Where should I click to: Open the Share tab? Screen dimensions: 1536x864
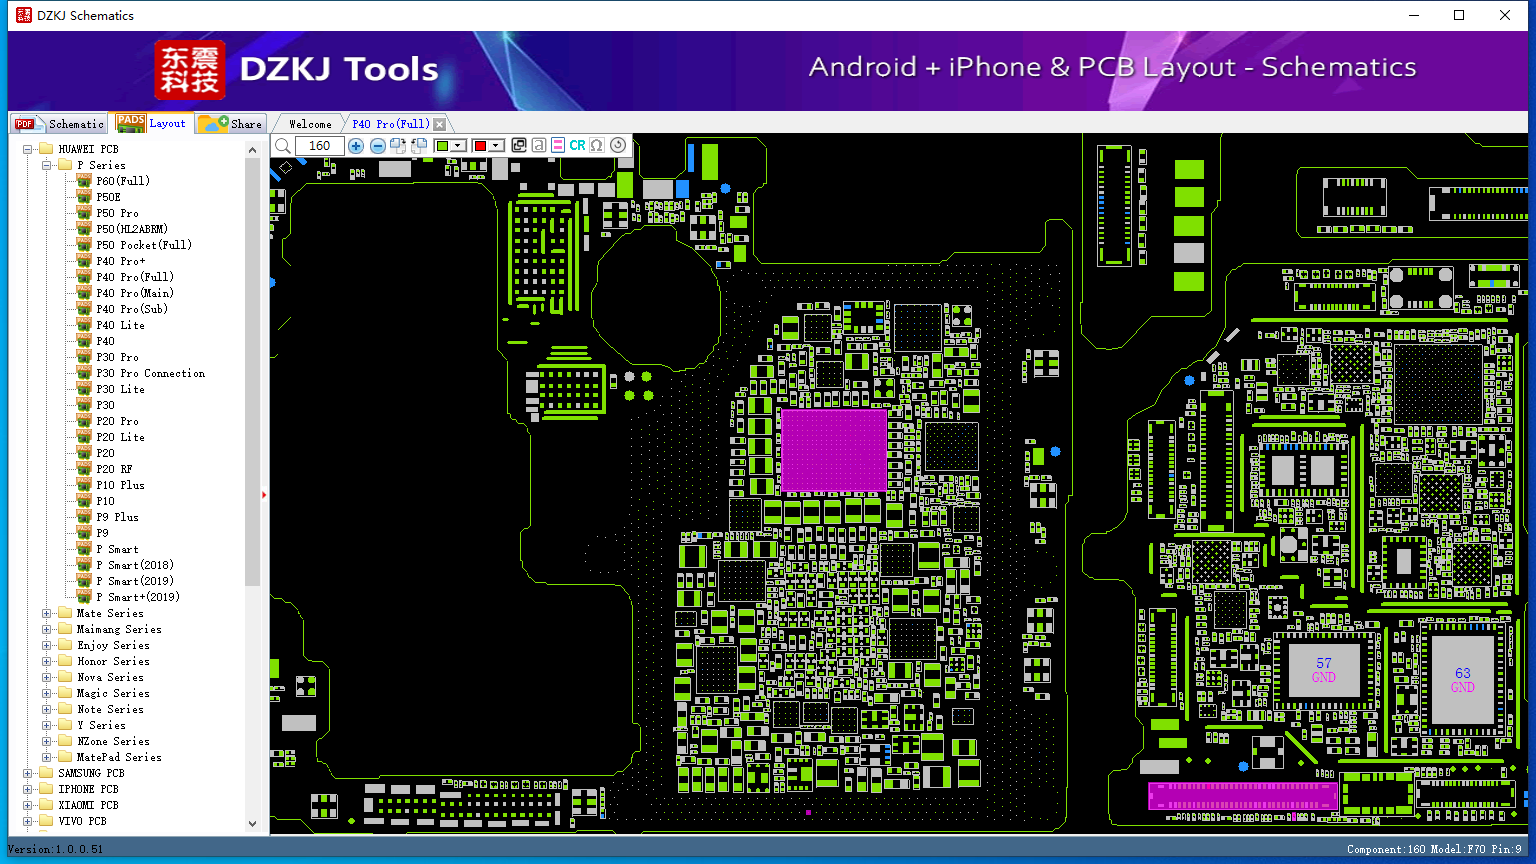tap(231, 124)
